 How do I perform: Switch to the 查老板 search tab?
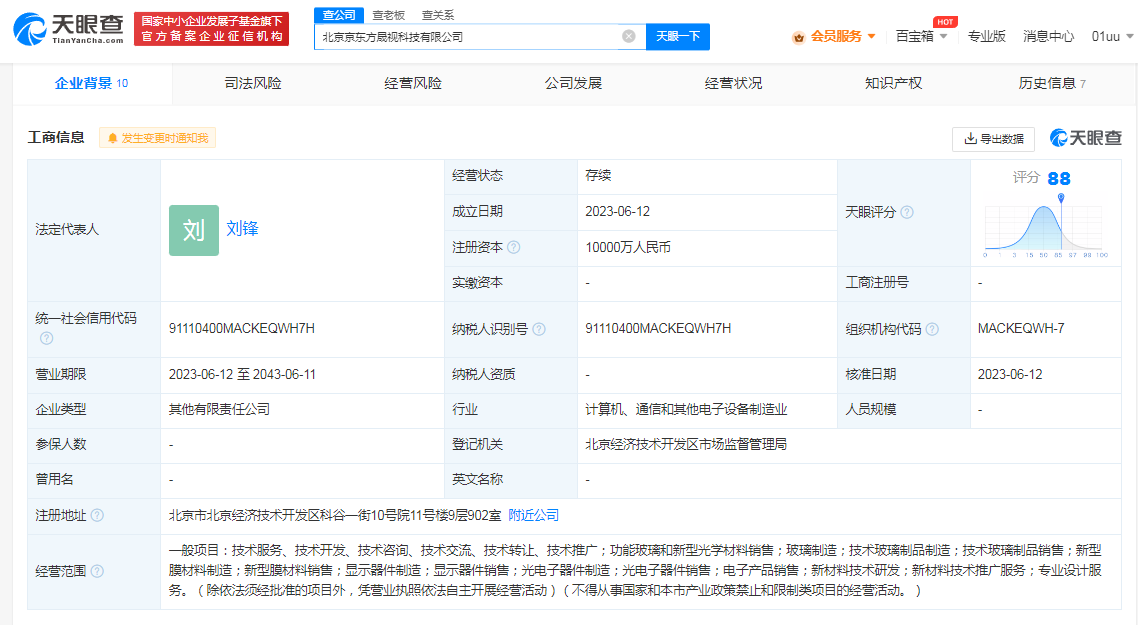[x=388, y=15]
